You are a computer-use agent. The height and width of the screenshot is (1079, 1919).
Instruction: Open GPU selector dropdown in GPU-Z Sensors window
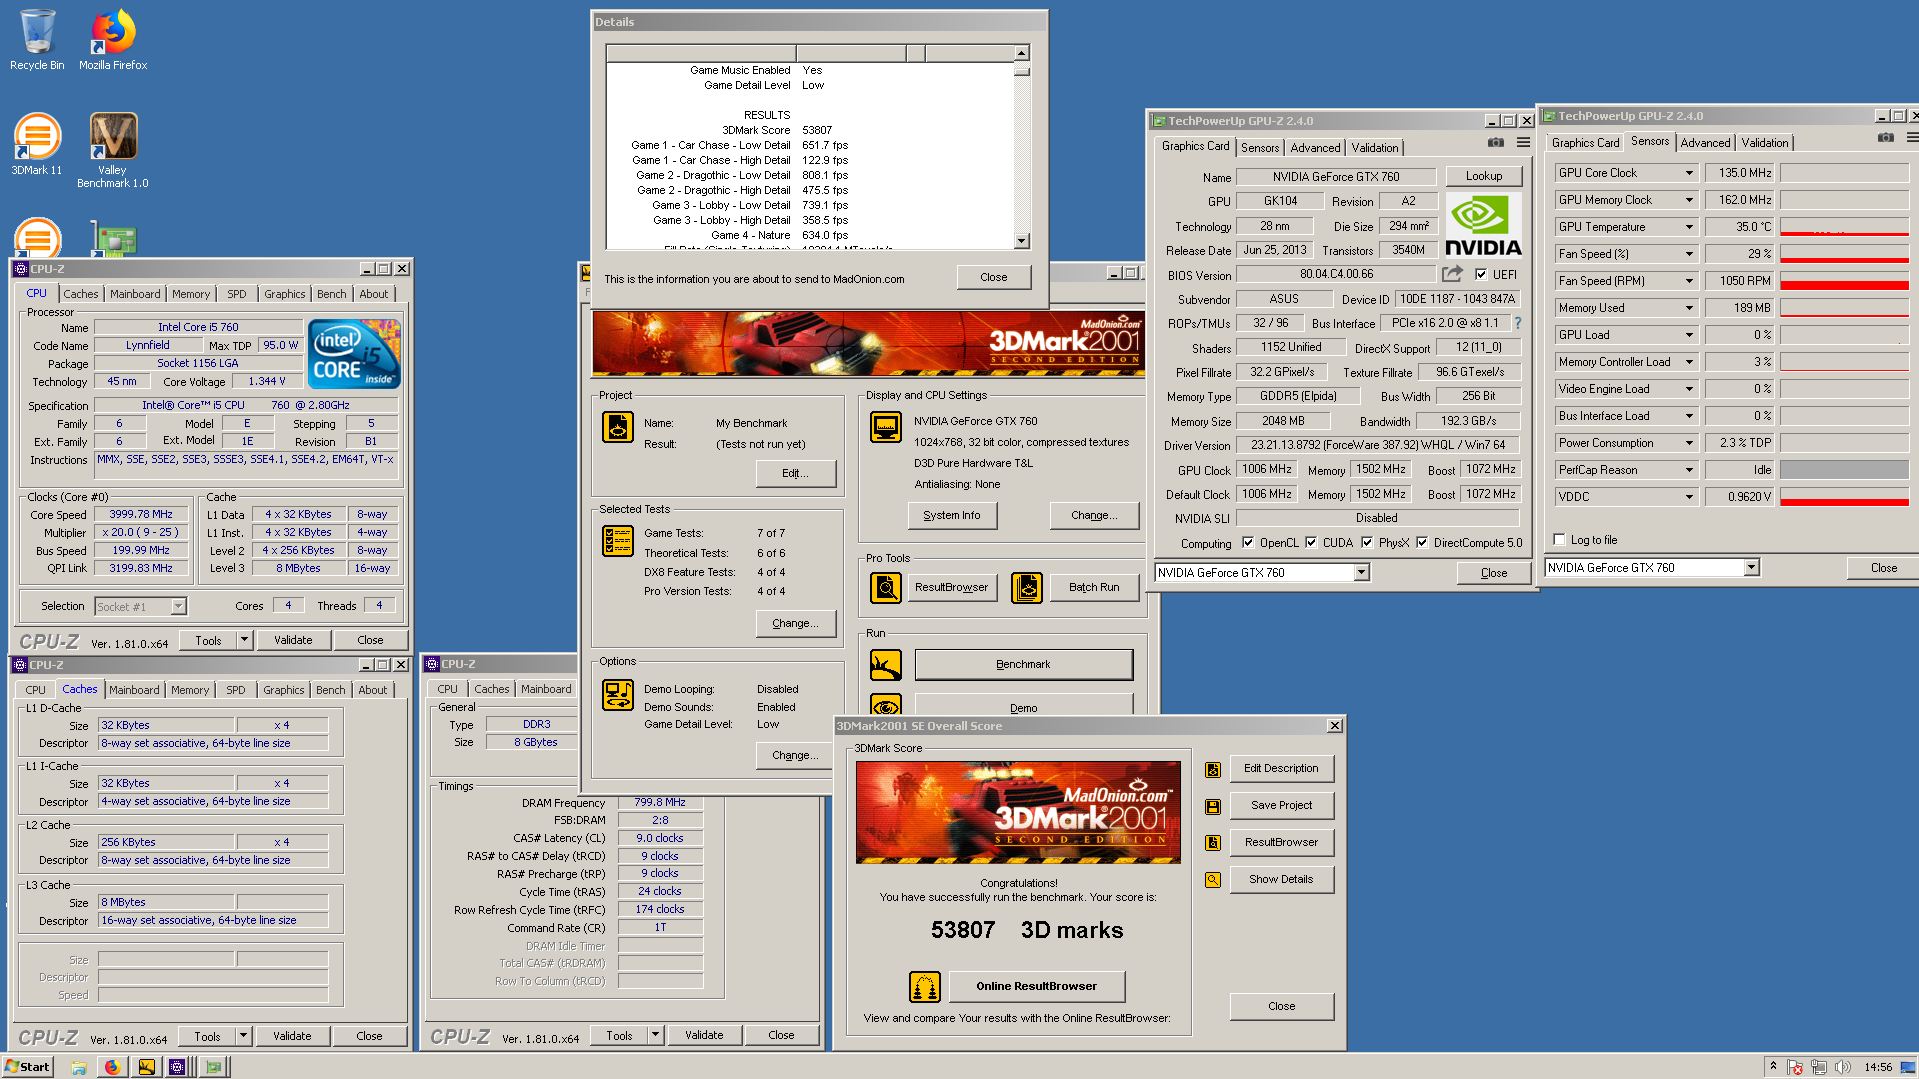[1751, 568]
